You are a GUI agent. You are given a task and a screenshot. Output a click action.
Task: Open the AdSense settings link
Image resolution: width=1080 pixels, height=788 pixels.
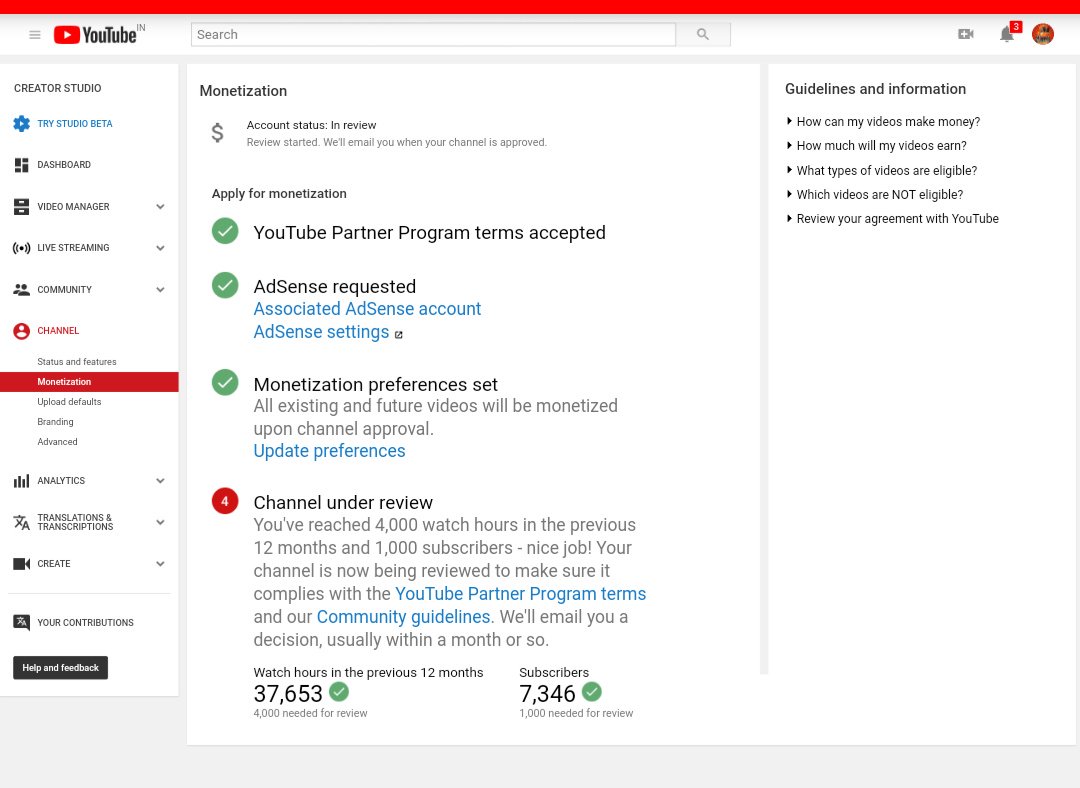point(322,332)
